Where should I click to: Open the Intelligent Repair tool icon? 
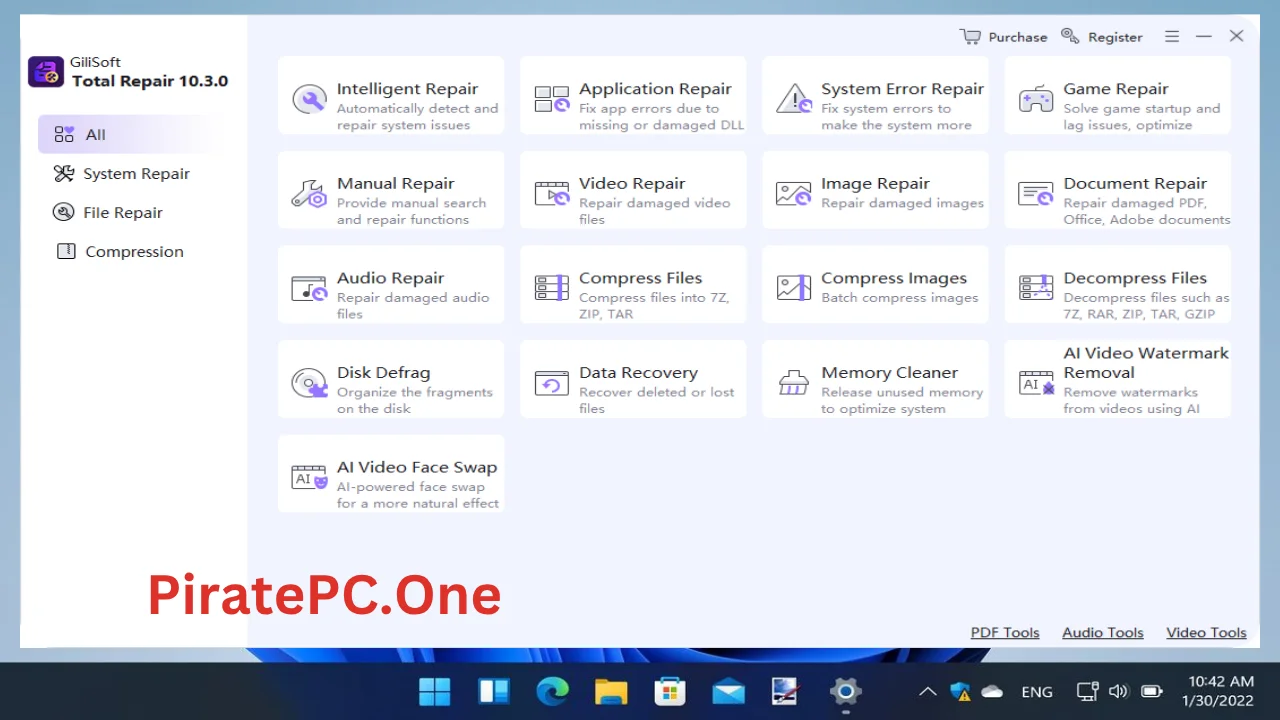click(309, 99)
